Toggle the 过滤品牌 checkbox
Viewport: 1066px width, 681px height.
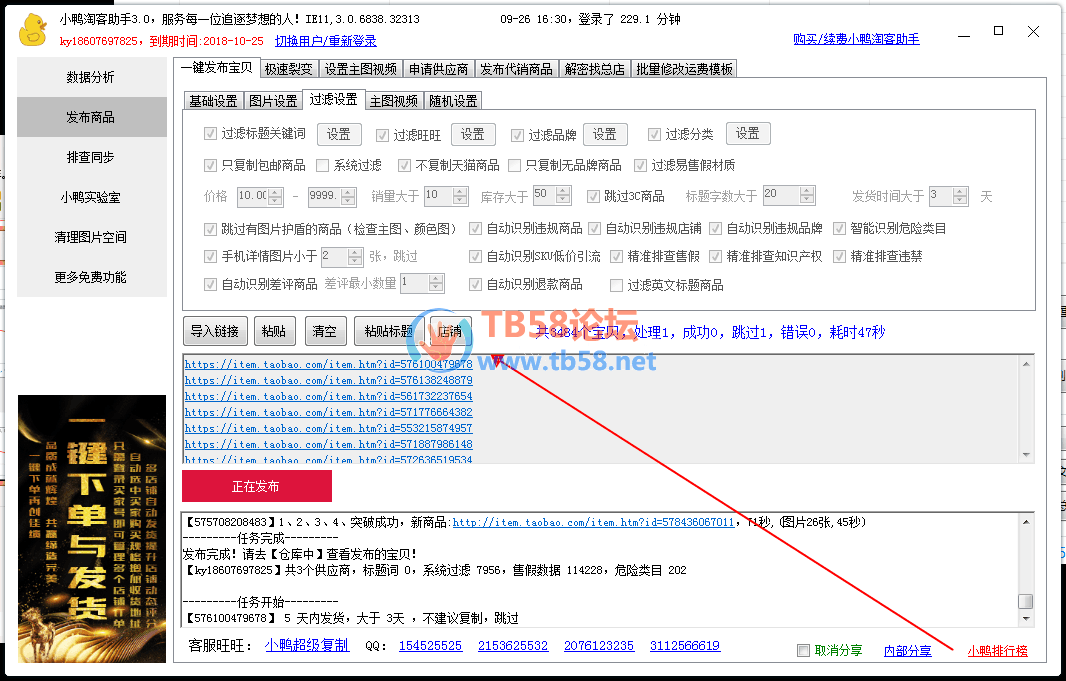click(x=517, y=135)
